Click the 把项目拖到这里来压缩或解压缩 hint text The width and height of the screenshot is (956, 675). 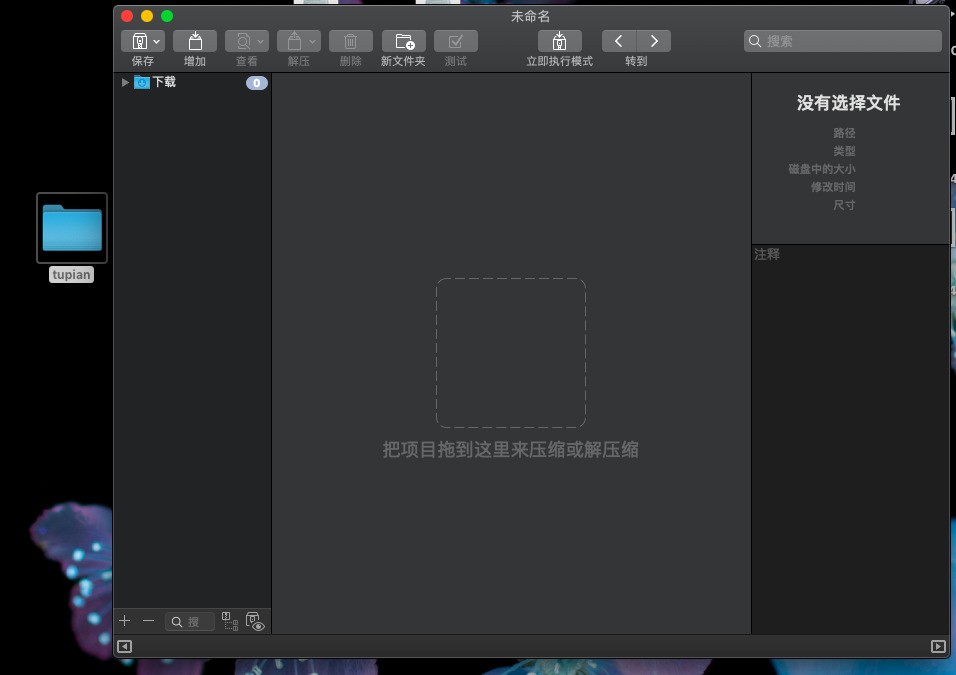point(510,450)
